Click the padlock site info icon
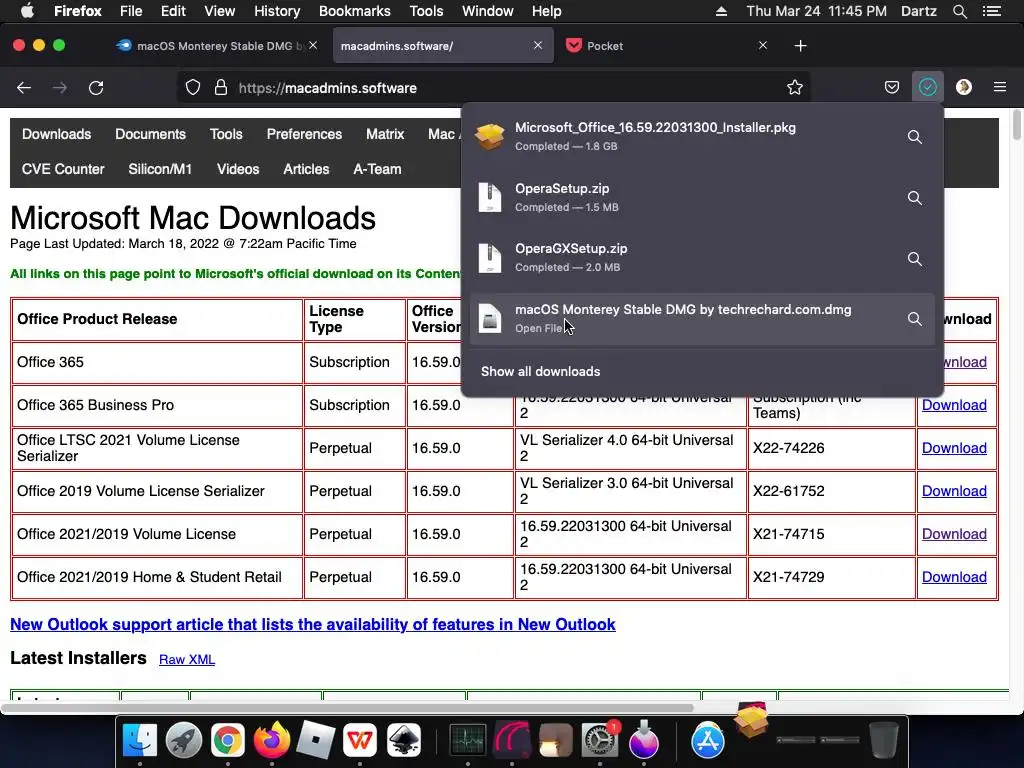The height and width of the screenshot is (768, 1024). (221, 88)
